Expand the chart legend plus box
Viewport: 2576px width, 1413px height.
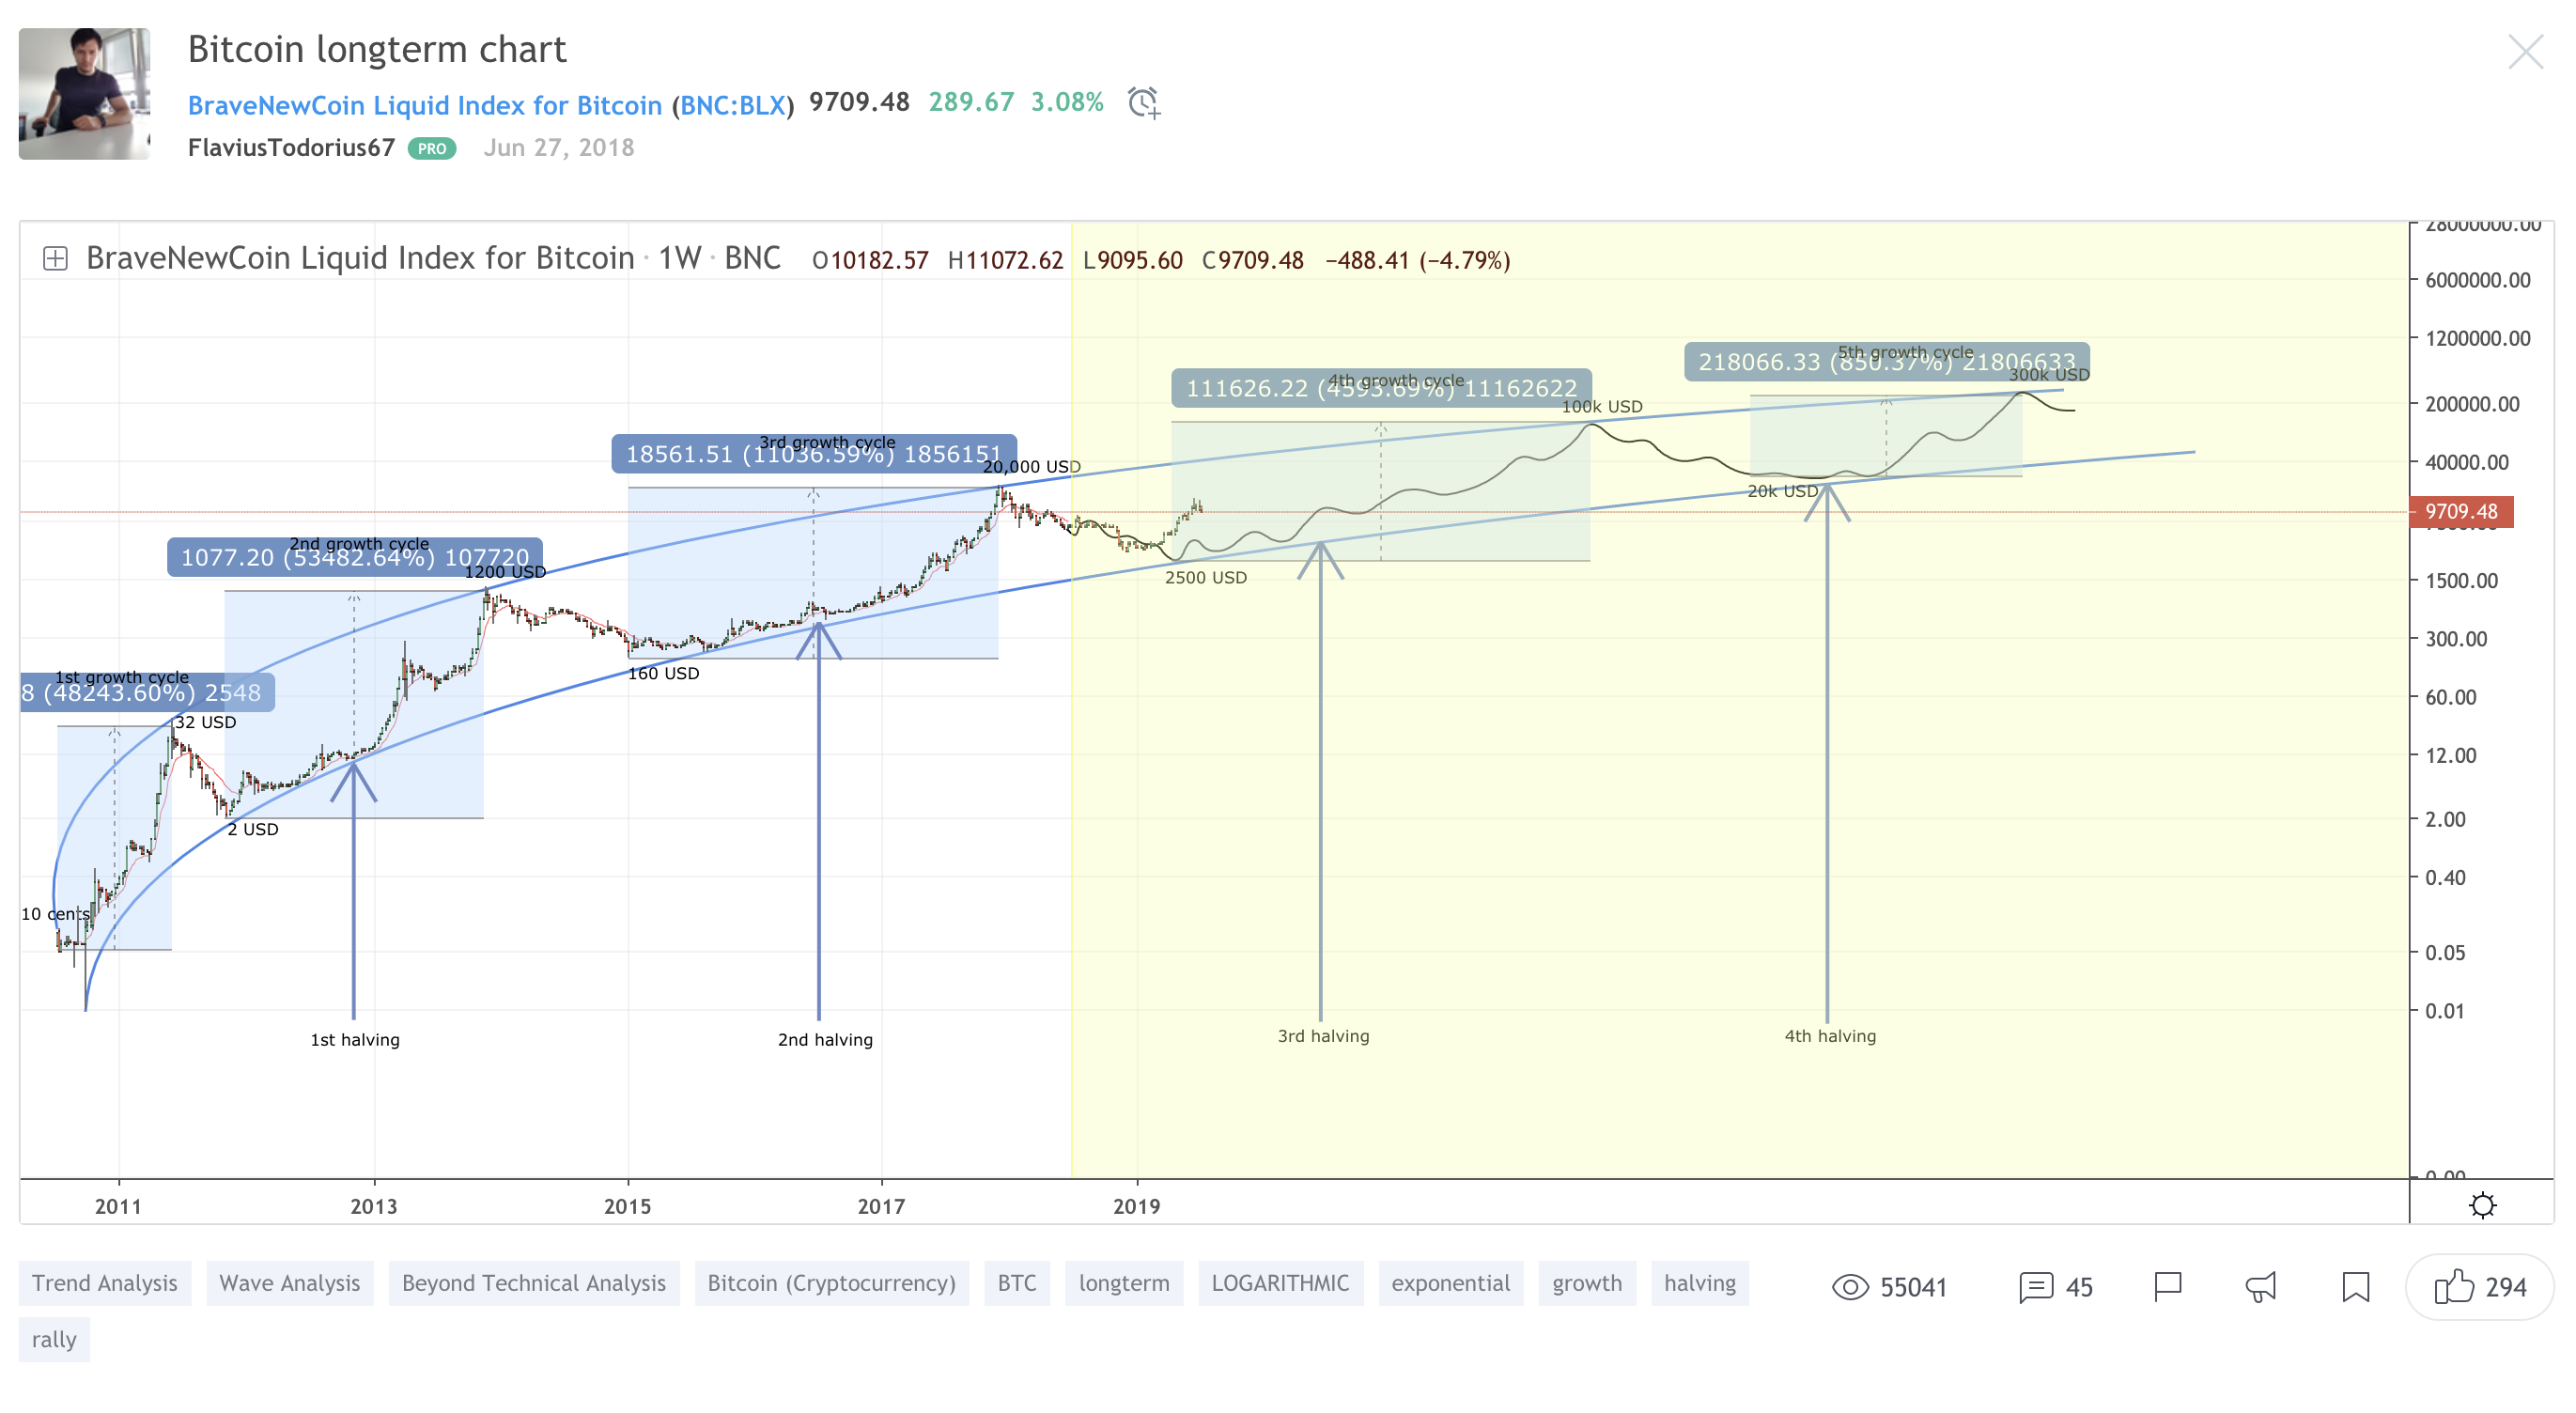pos(55,259)
